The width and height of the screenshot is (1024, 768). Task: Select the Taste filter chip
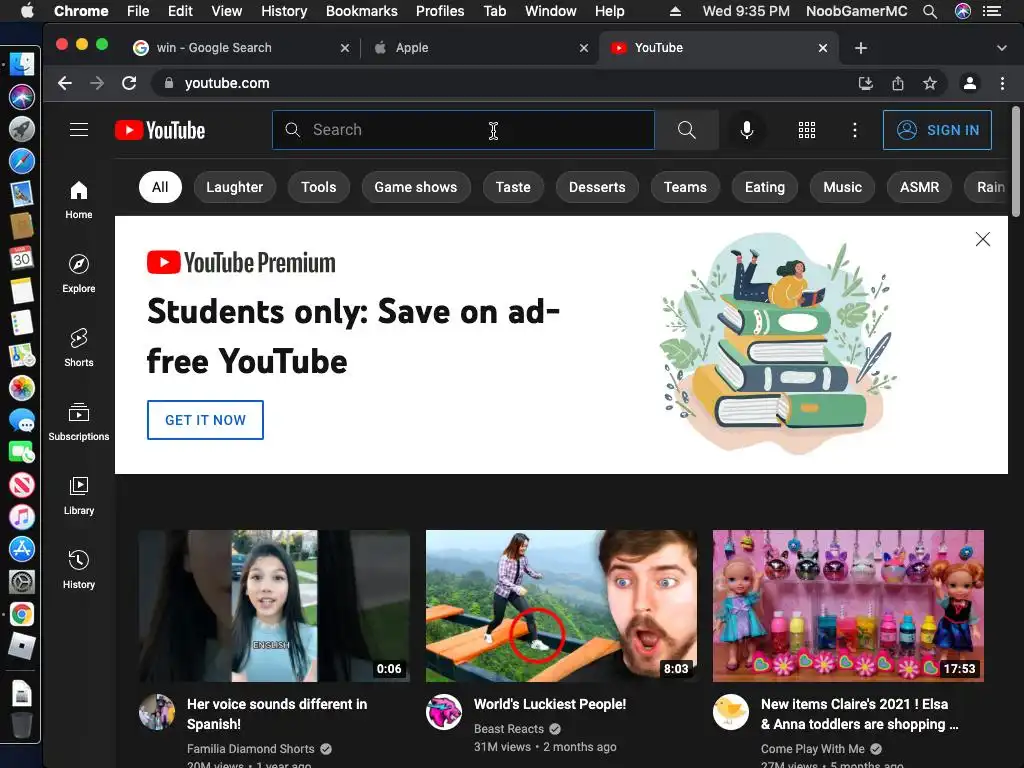pos(513,187)
